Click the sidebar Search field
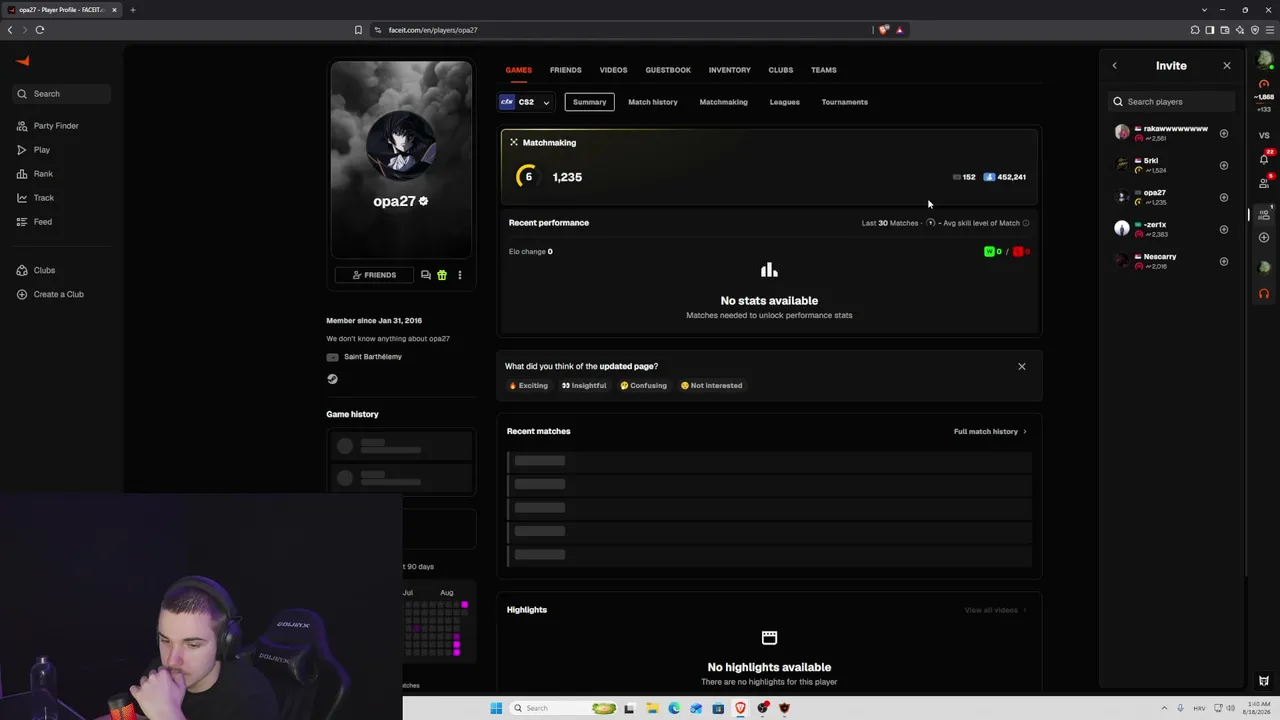Viewport: 1280px width, 720px height. [x=62, y=94]
